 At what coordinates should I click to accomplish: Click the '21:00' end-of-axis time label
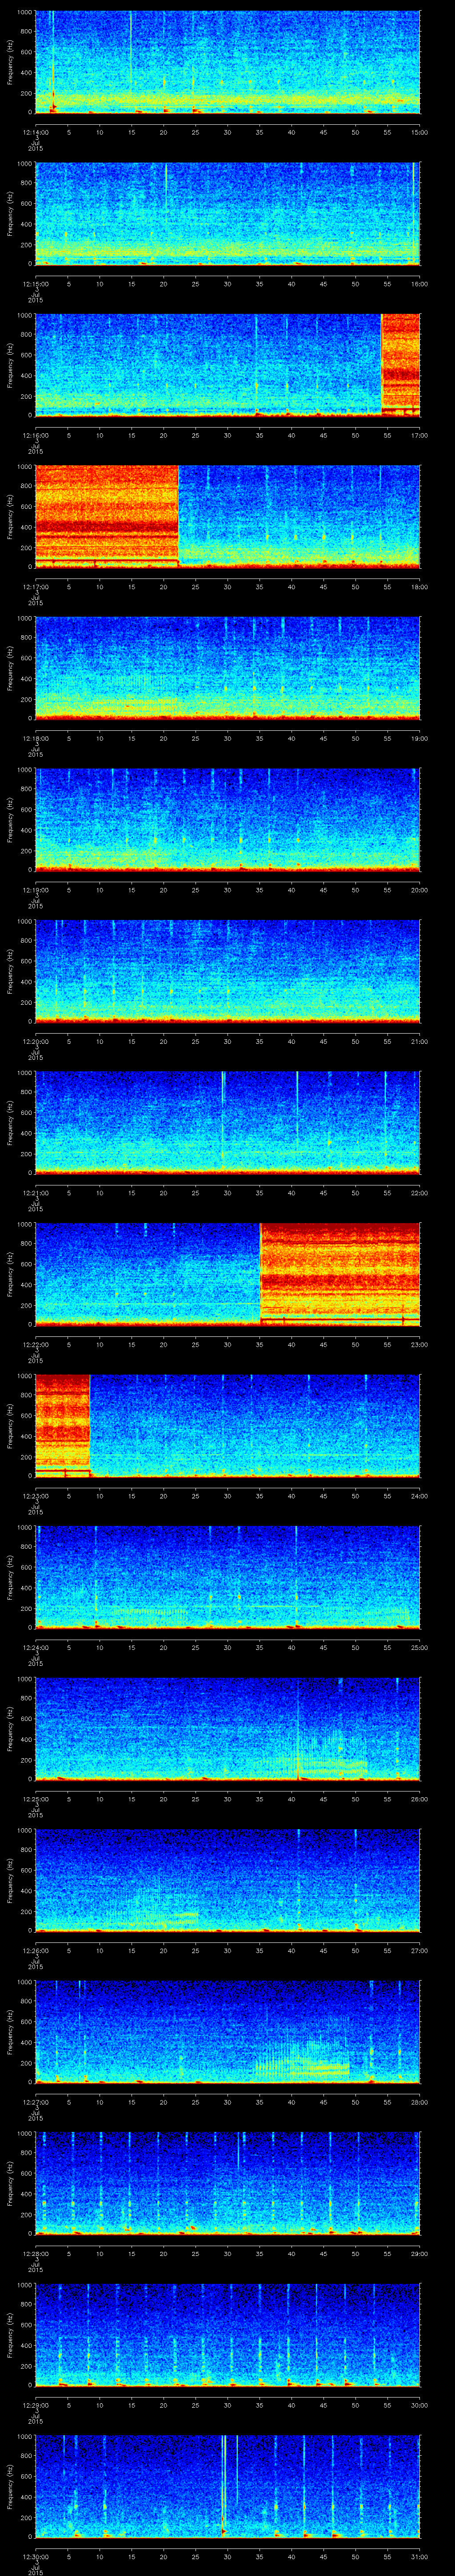coord(419,1041)
